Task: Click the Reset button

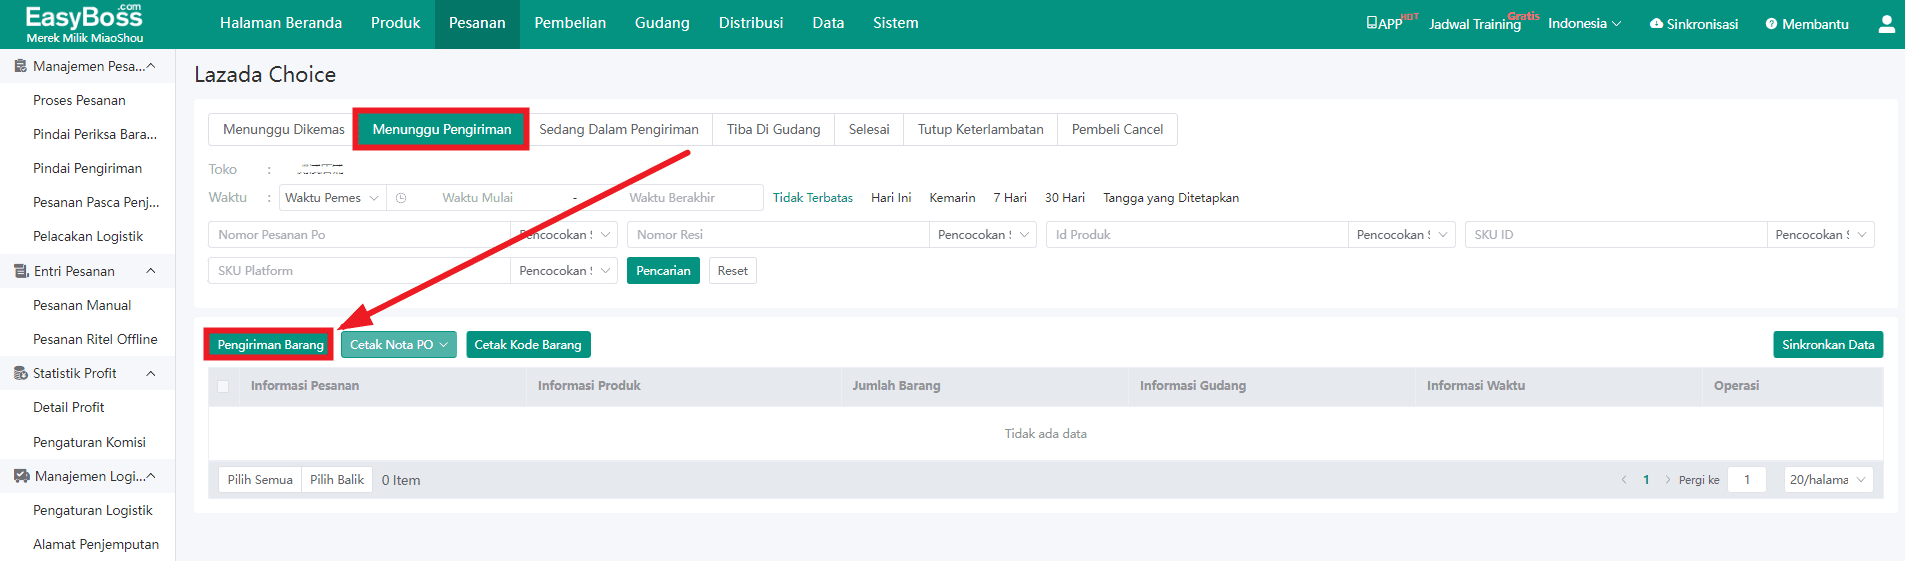Action: (x=732, y=271)
